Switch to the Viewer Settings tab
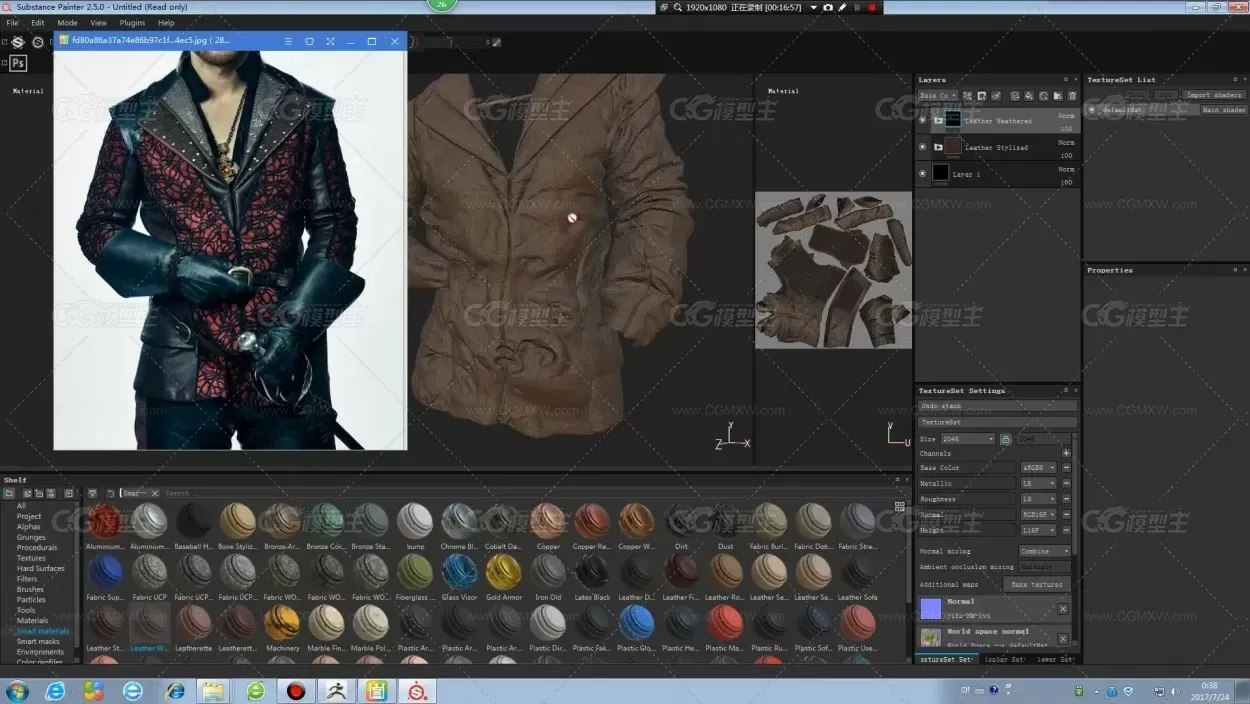 click(x=1054, y=659)
